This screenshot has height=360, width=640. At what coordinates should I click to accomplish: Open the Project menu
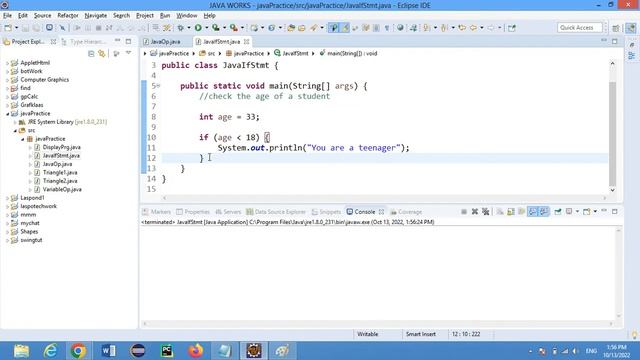(145, 16)
